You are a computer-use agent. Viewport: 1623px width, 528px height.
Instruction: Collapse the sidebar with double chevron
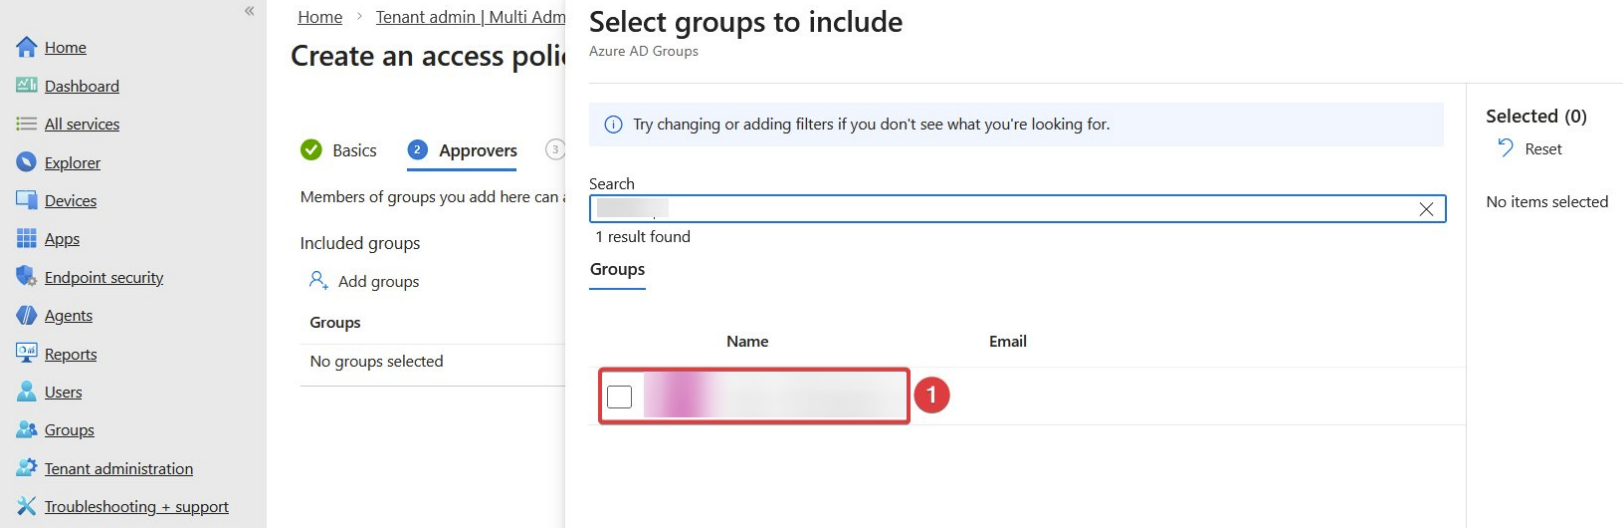pos(249,11)
